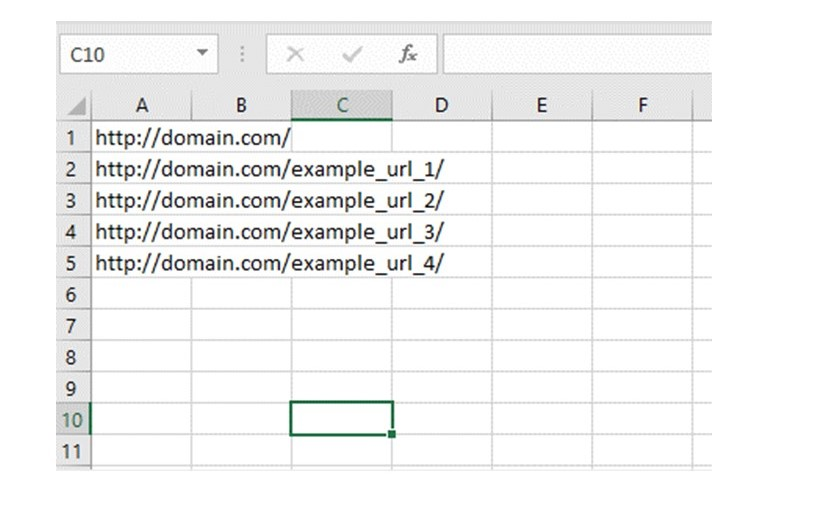Click the fill handle of cell C10
826x526 pixels.
click(x=391, y=434)
